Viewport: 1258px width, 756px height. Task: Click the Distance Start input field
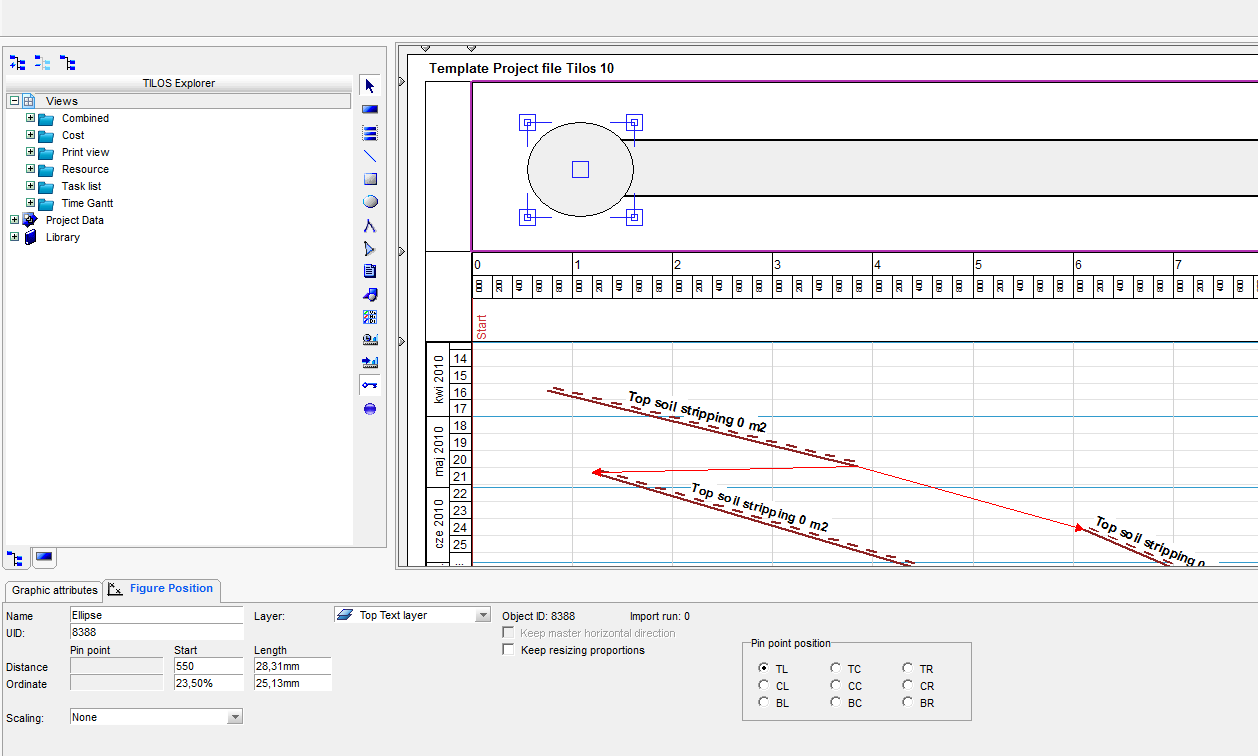tap(207, 666)
